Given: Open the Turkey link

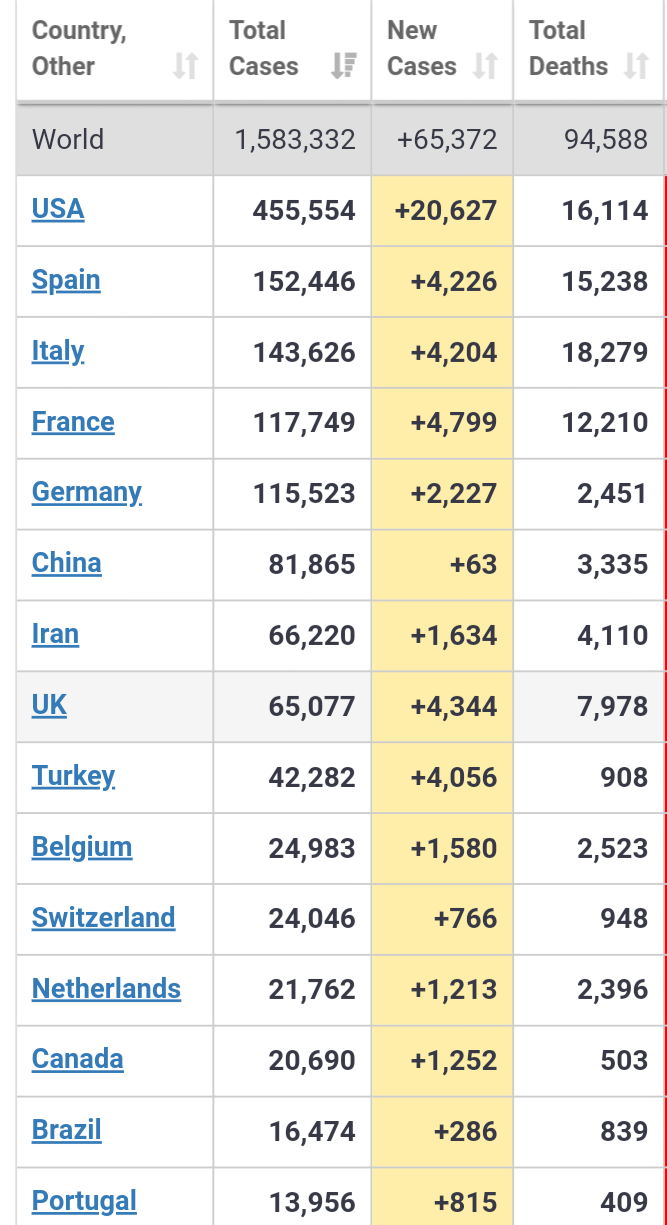Looking at the screenshot, I should (73, 776).
